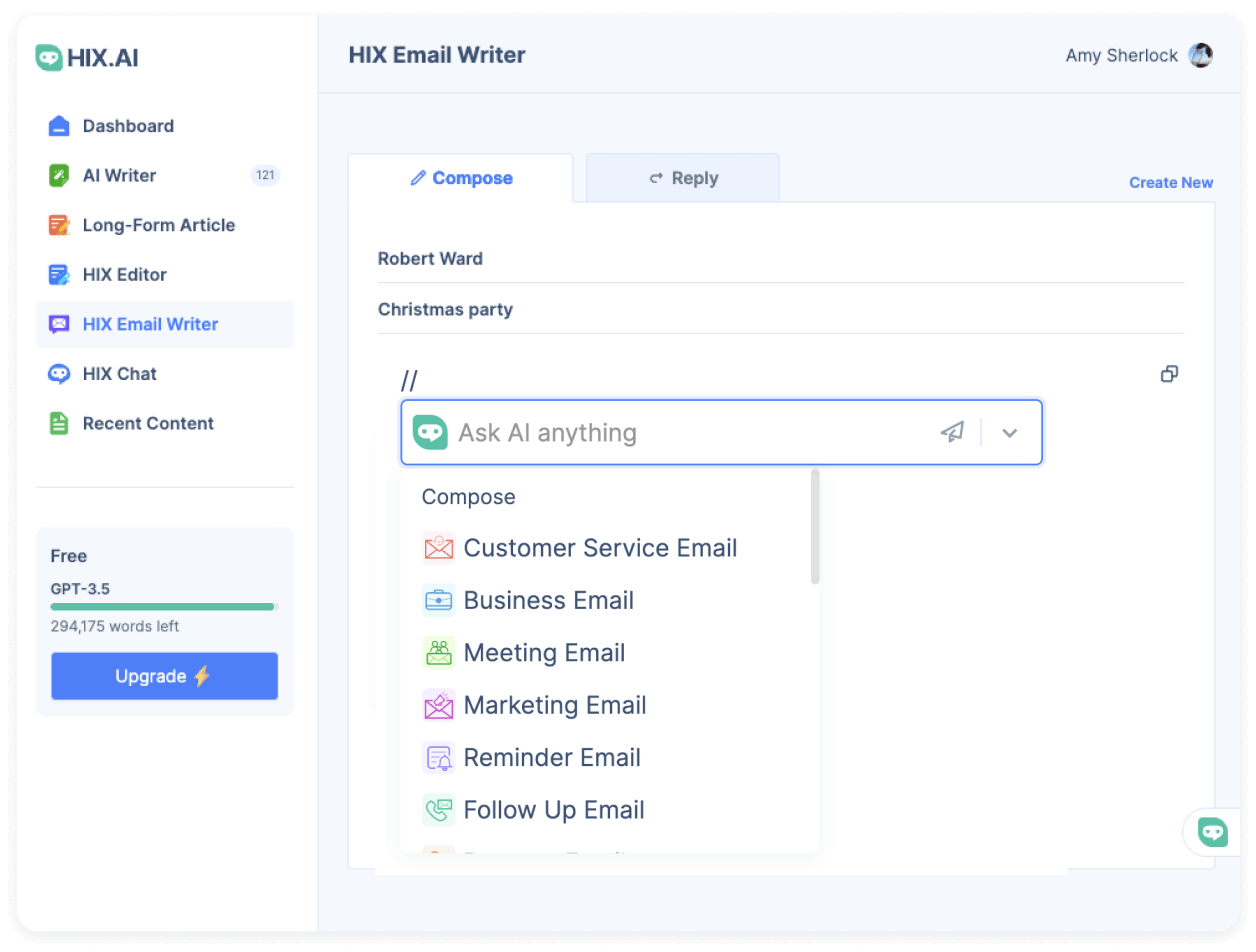Click the Customer Service Email envelope icon
The height and width of the screenshot is (952, 1256).
[438, 548]
